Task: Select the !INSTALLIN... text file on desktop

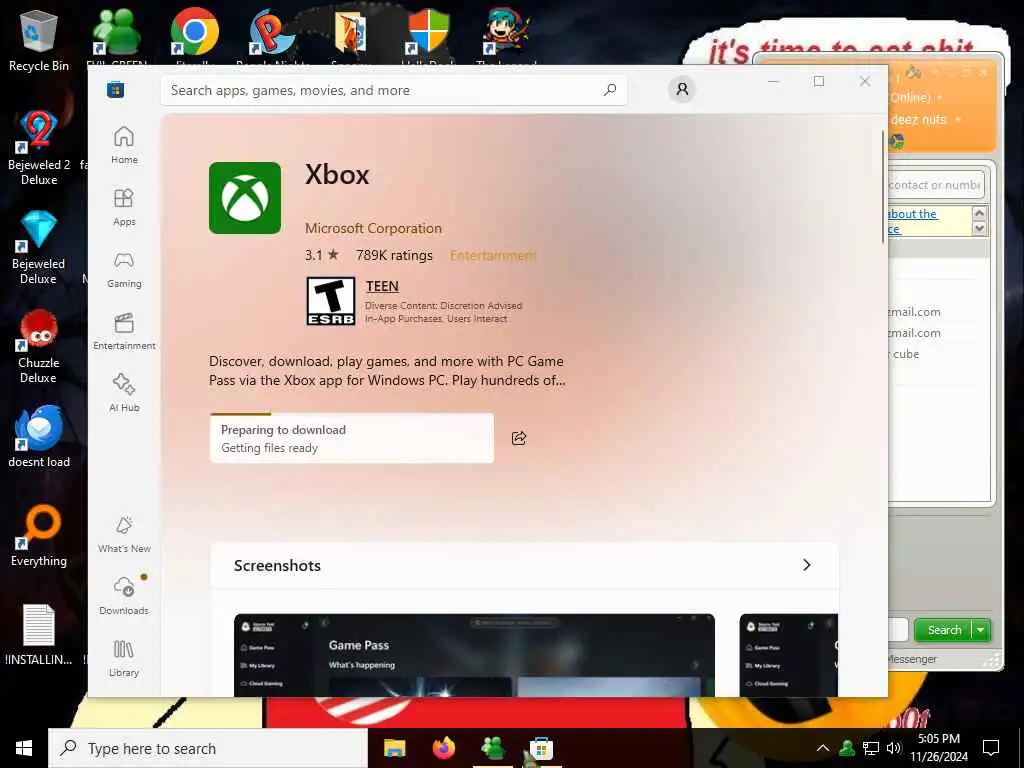Action: pyautogui.click(x=39, y=635)
